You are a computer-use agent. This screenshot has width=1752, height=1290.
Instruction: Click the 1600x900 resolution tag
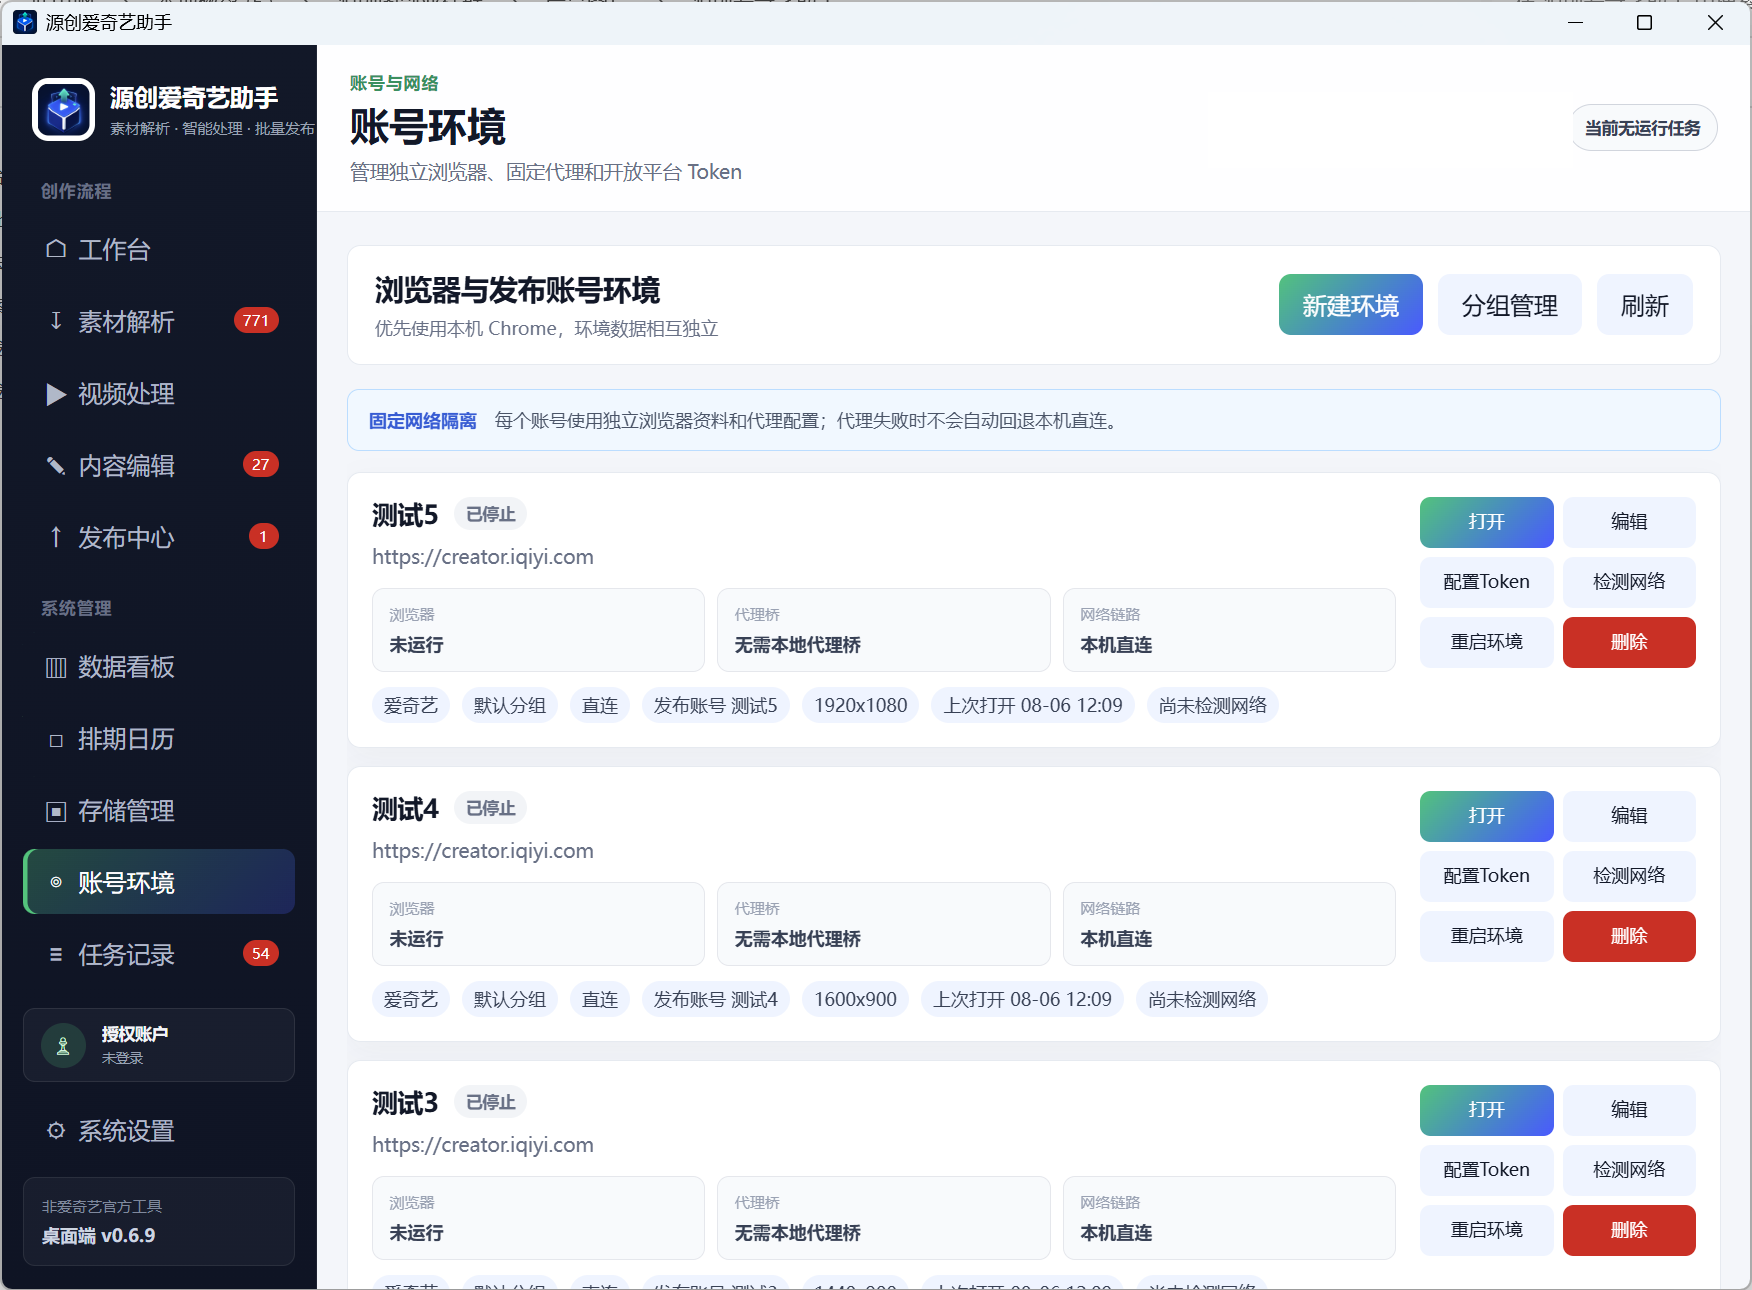tap(855, 1000)
